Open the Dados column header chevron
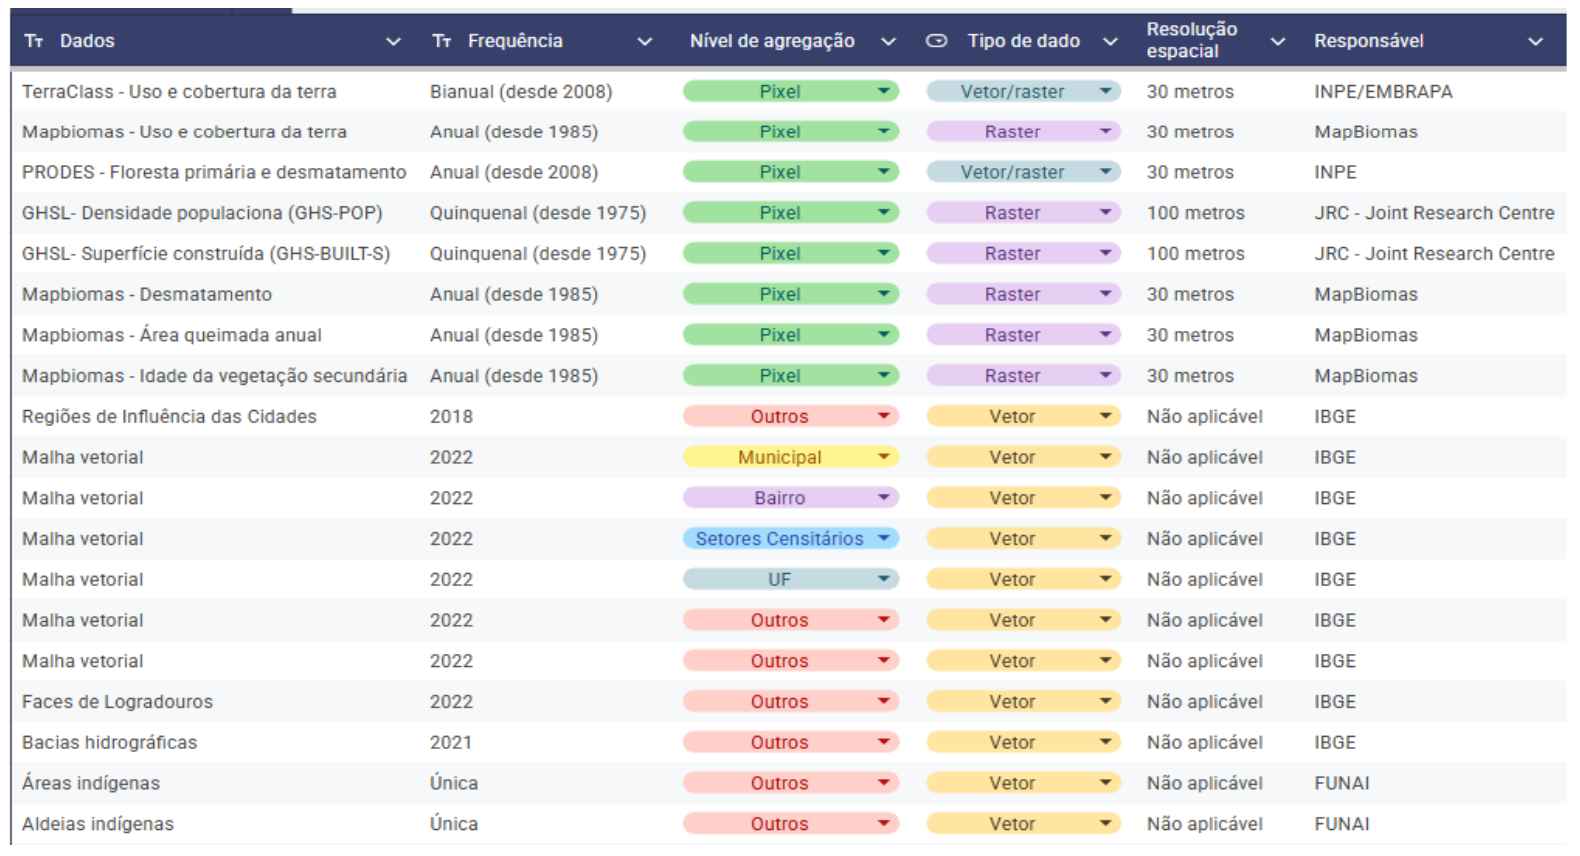The height and width of the screenshot is (856, 1580). pyautogui.click(x=393, y=42)
